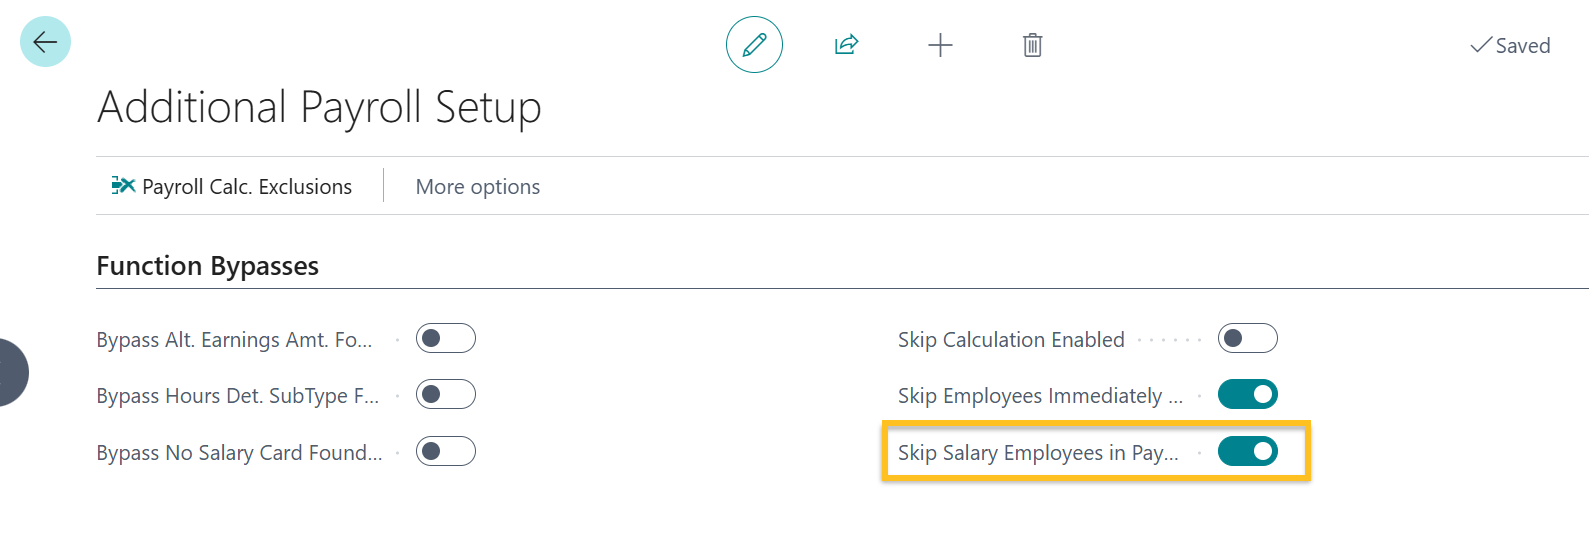Viewport: 1589px width, 548px height.
Task: Click the trash delete icon
Action: pyautogui.click(x=1032, y=45)
